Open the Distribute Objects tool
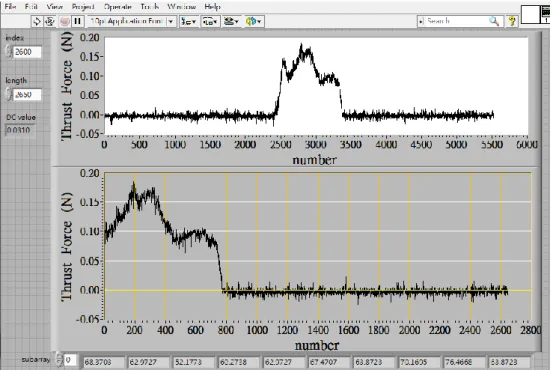 tap(211, 22)
